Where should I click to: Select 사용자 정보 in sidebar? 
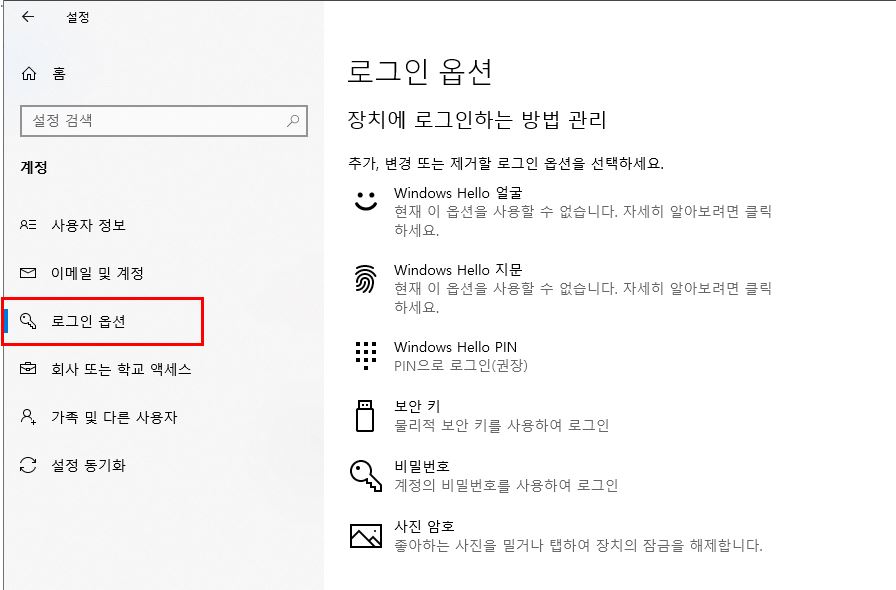[89, 225]
